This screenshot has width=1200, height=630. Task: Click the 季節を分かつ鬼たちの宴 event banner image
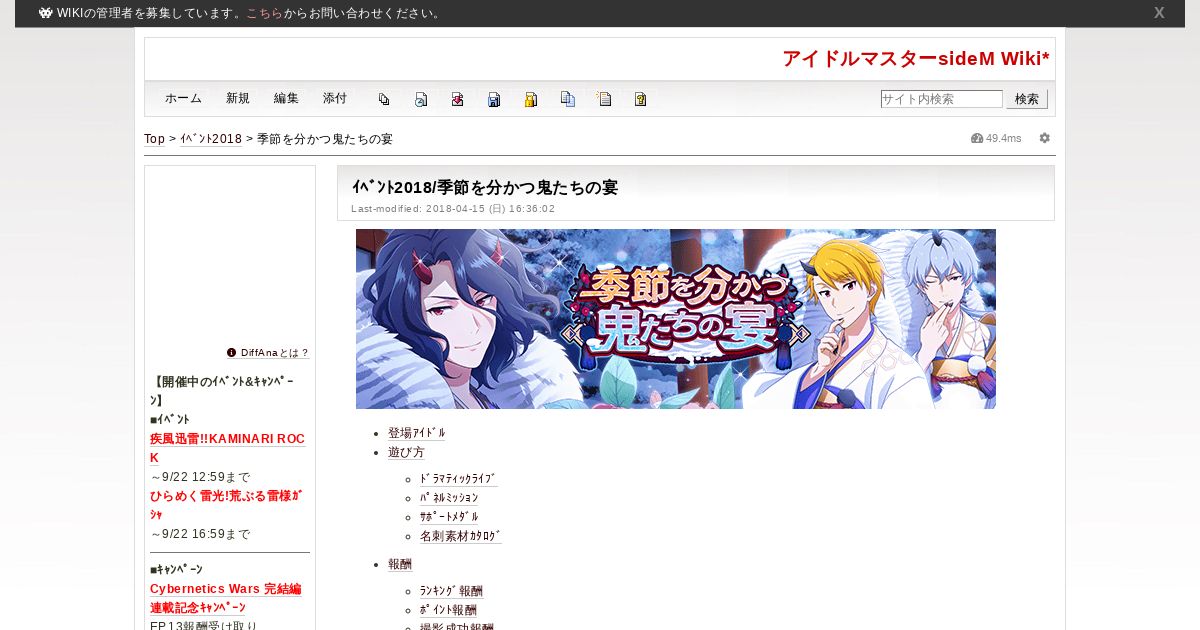pos(676,319)
